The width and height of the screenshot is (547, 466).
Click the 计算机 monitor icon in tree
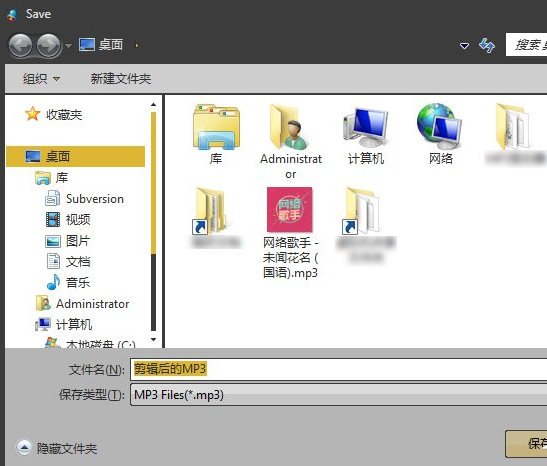[x=43, y=324]
